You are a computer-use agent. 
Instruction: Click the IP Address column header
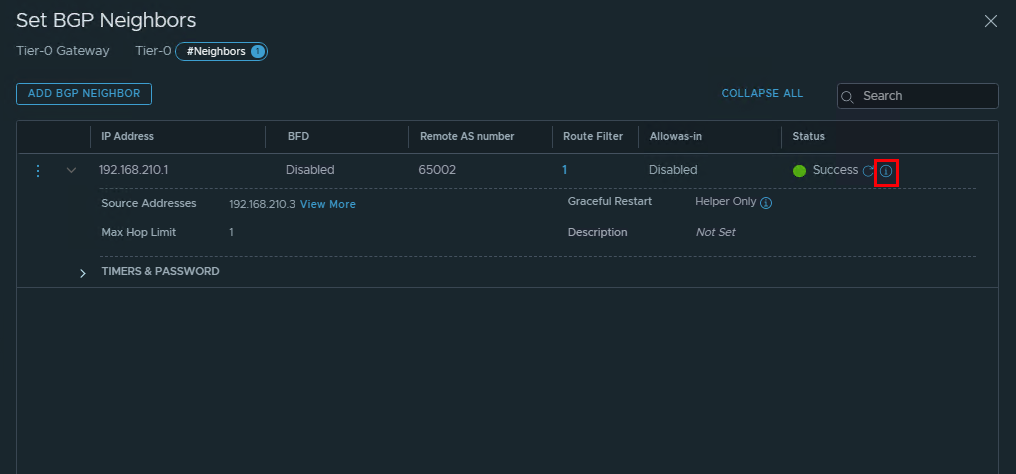point(128,136)
